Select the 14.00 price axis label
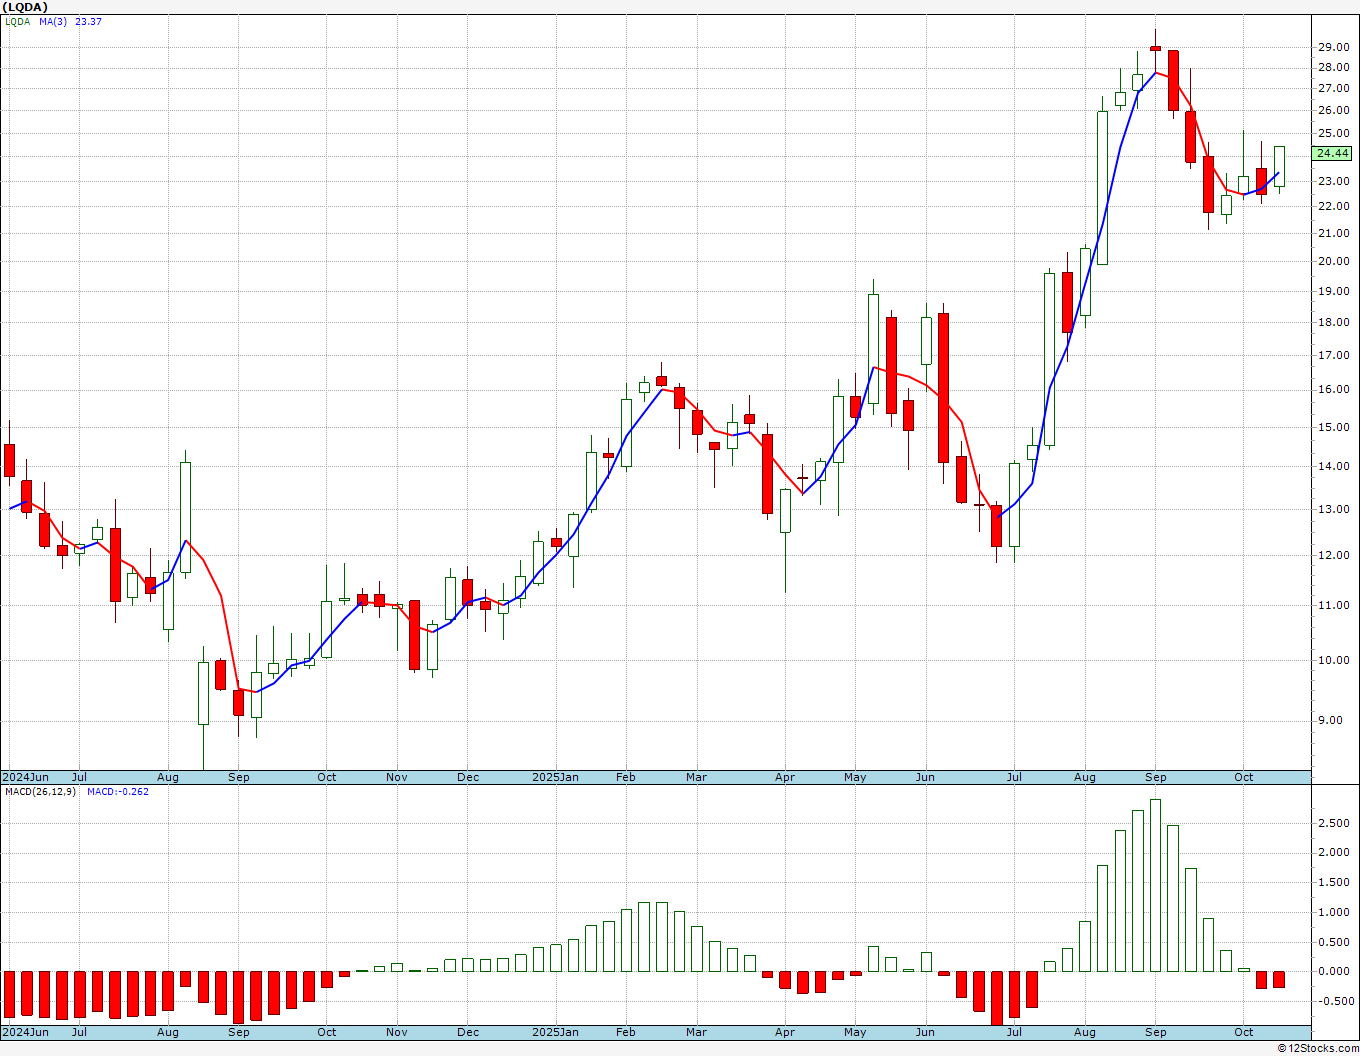The width and height of the screenshot is (1360, 1056). [x=1332, y=466]
